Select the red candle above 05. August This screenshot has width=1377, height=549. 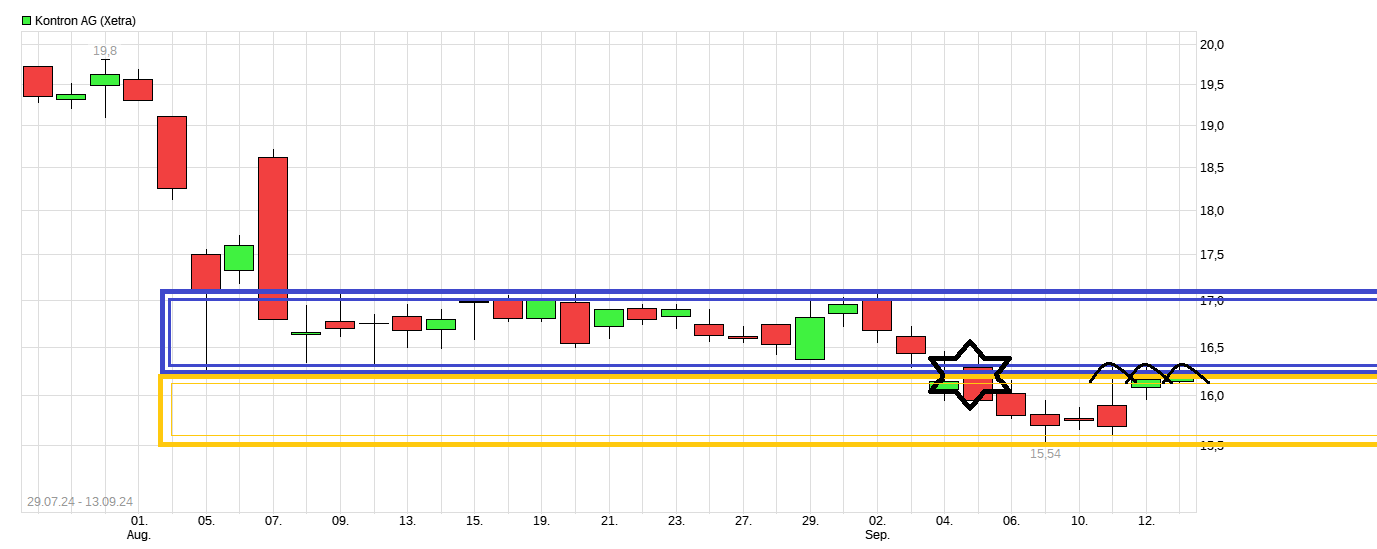[206, 272]
